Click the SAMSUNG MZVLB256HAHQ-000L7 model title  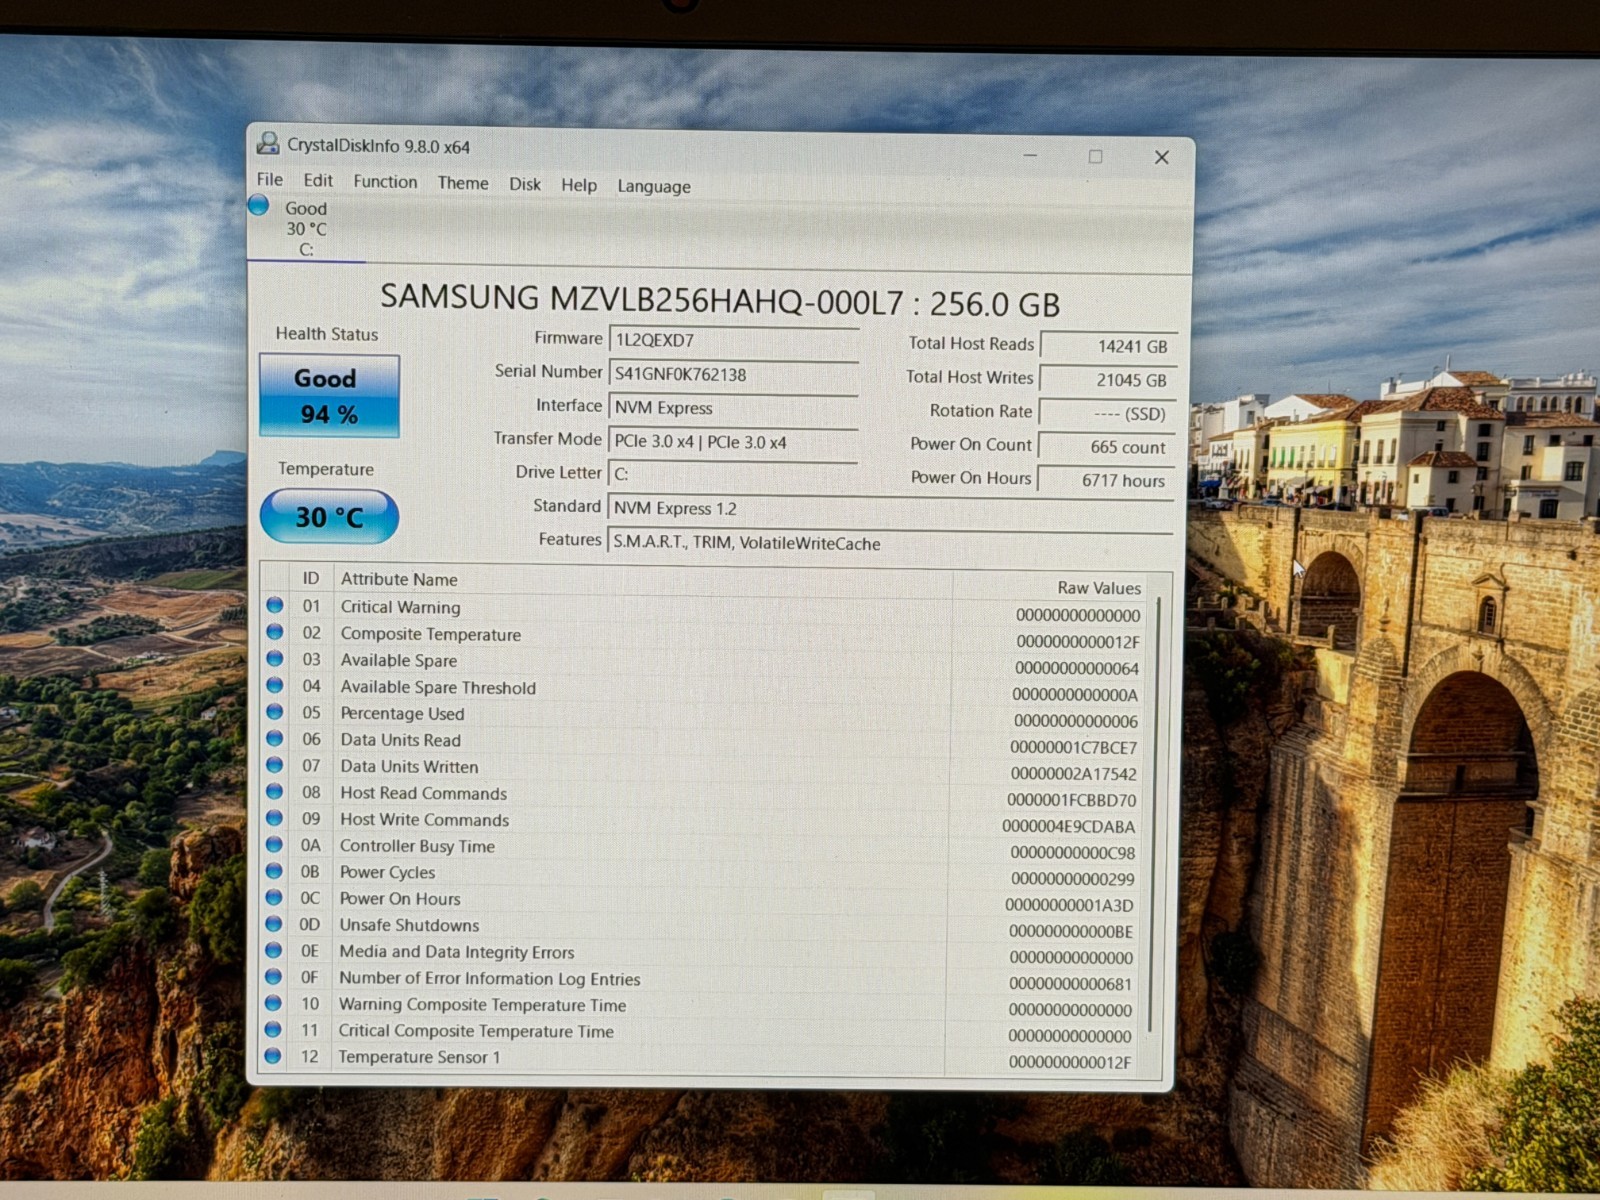pyautogui.click(x=720, y=300)
